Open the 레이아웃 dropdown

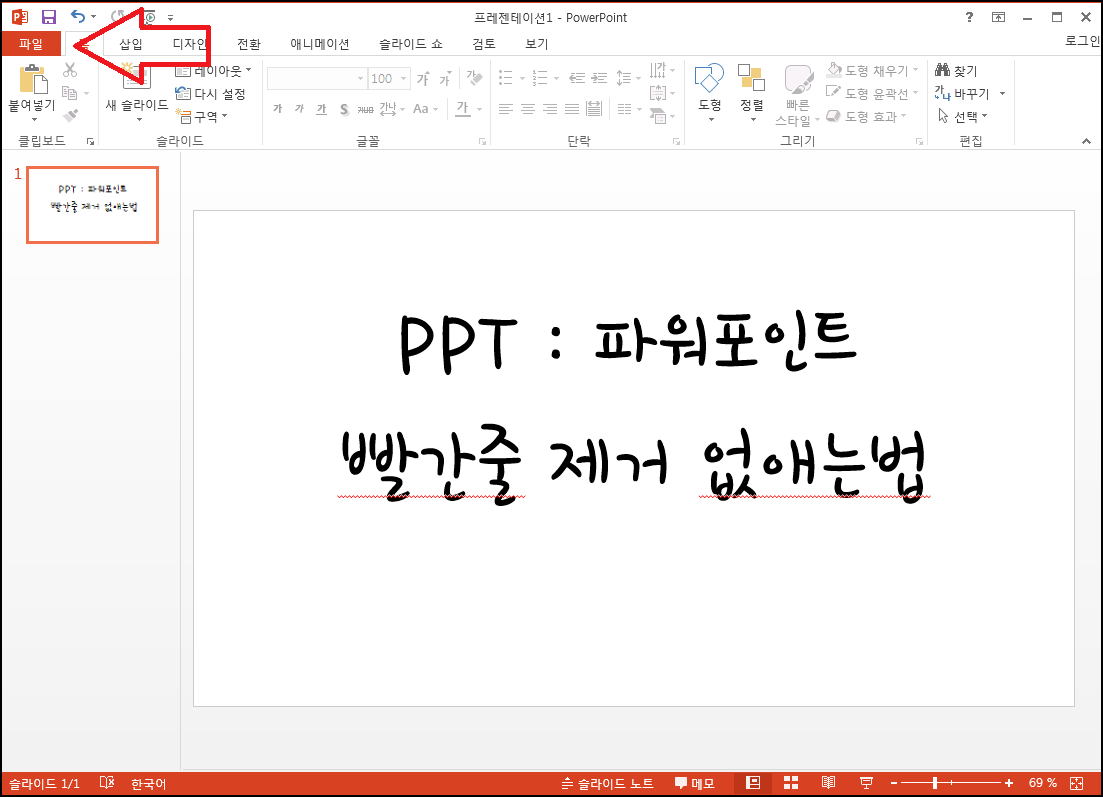[213, 70]
